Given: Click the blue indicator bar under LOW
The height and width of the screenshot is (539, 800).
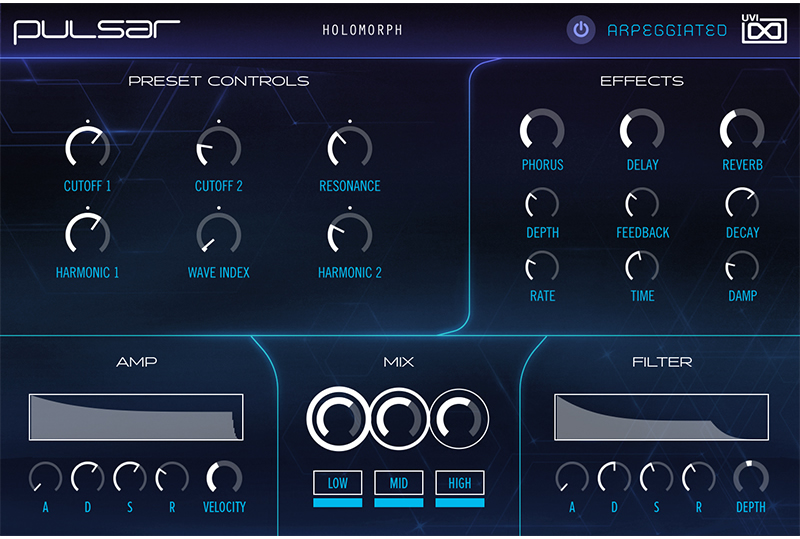Looking at the screenshot, I should [x=337, y=503].
